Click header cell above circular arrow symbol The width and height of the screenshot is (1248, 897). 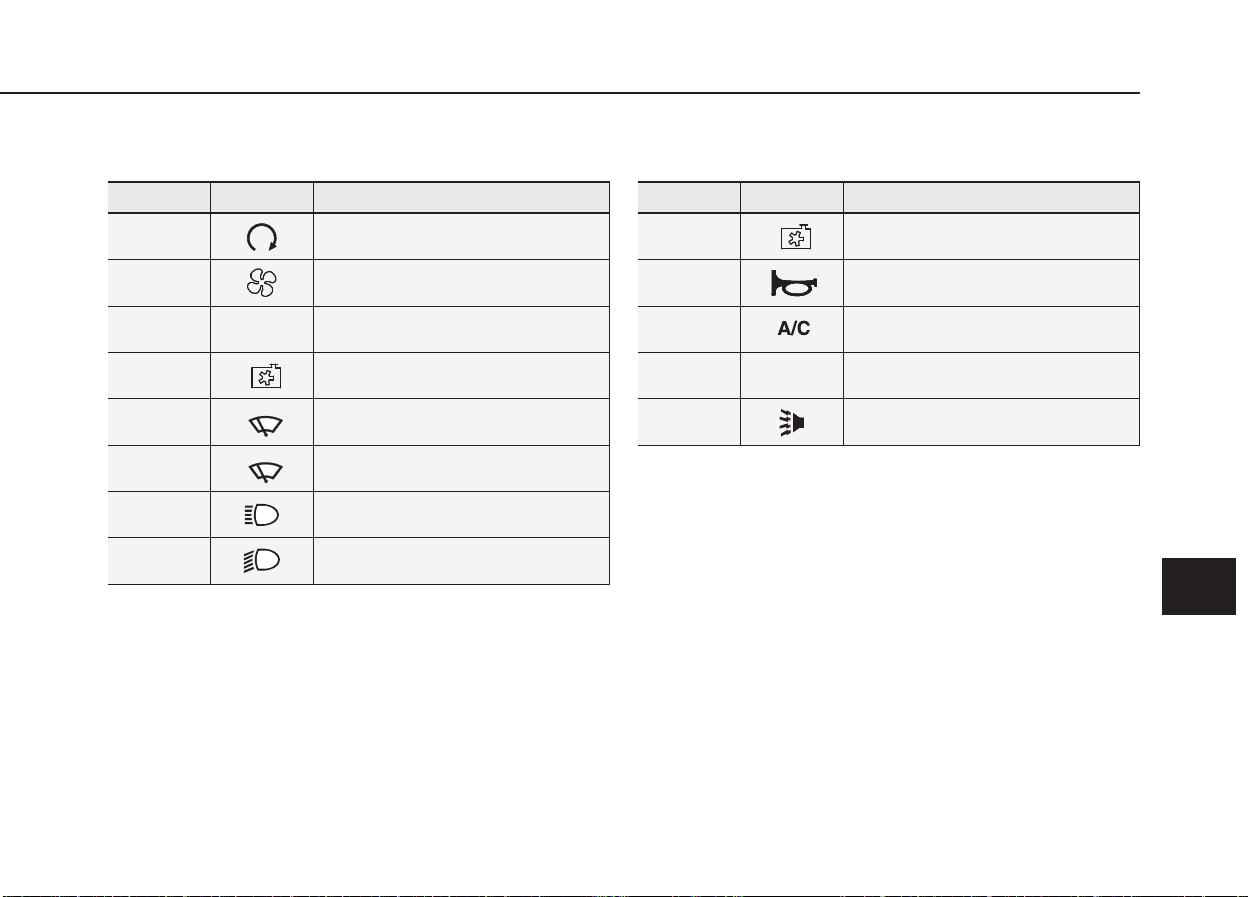coord(262,197)
